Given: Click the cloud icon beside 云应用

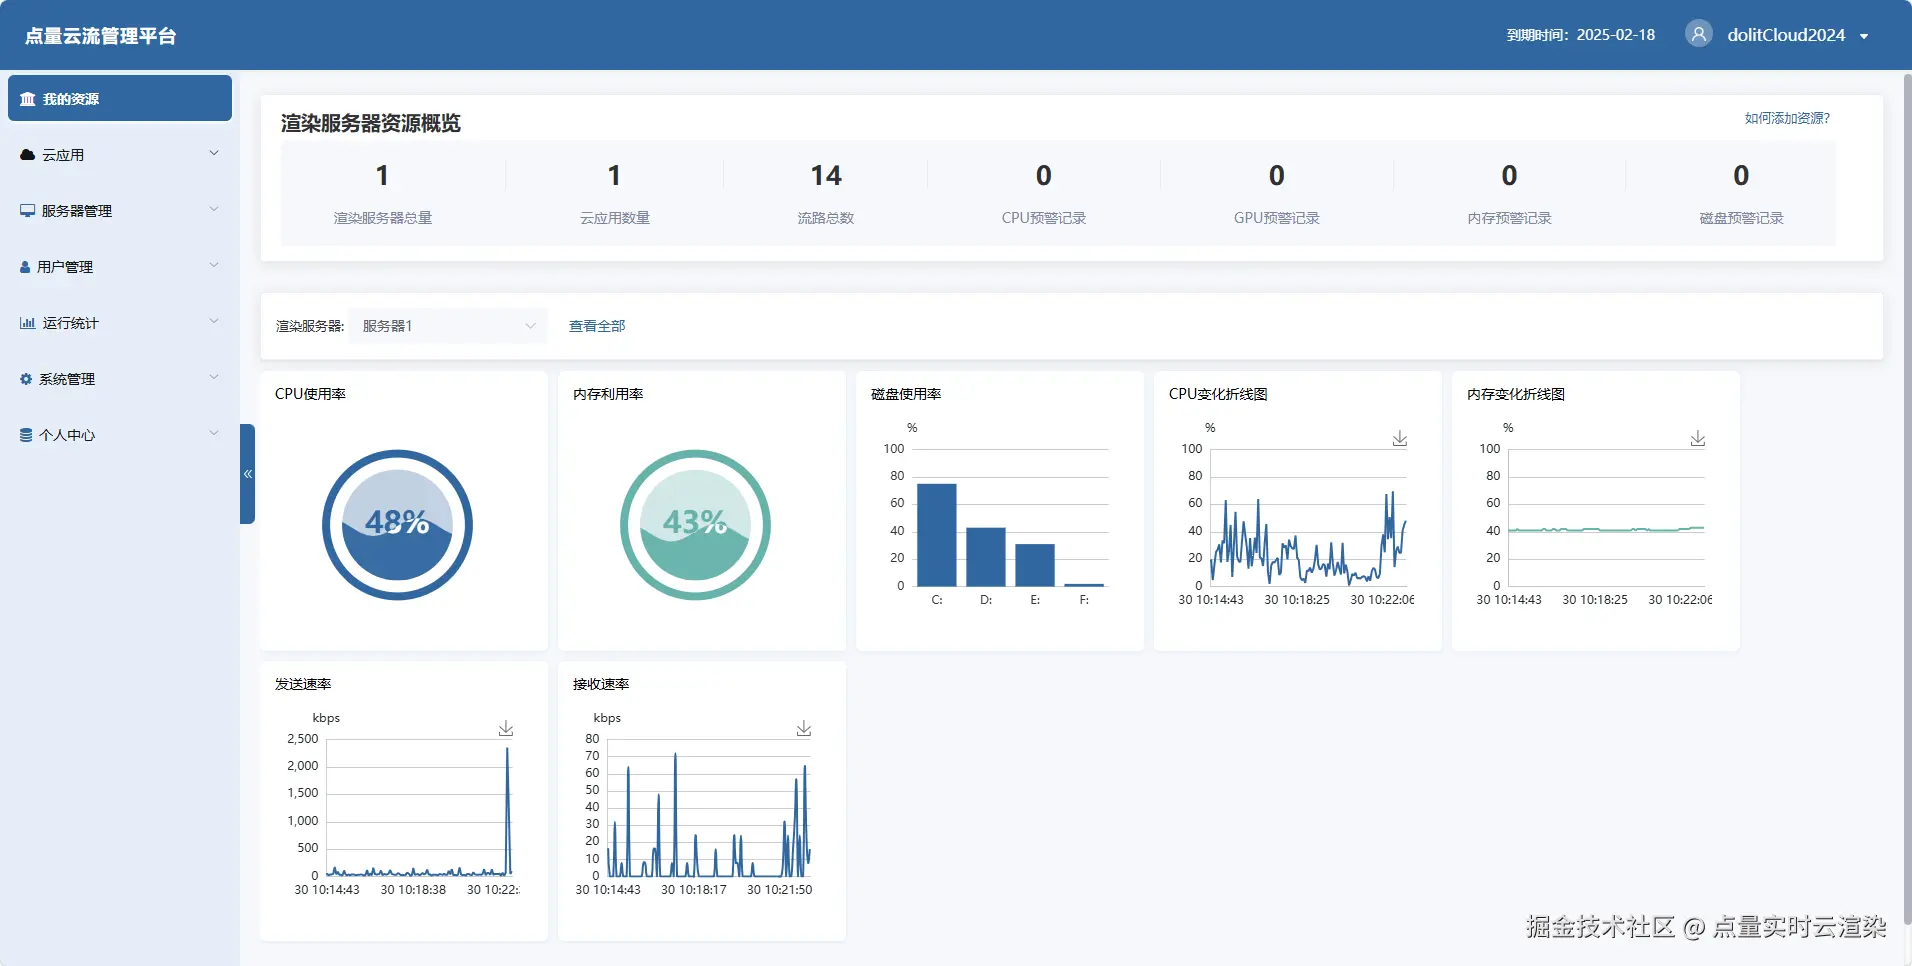Looking at the screenshot, I should [27, 155].
